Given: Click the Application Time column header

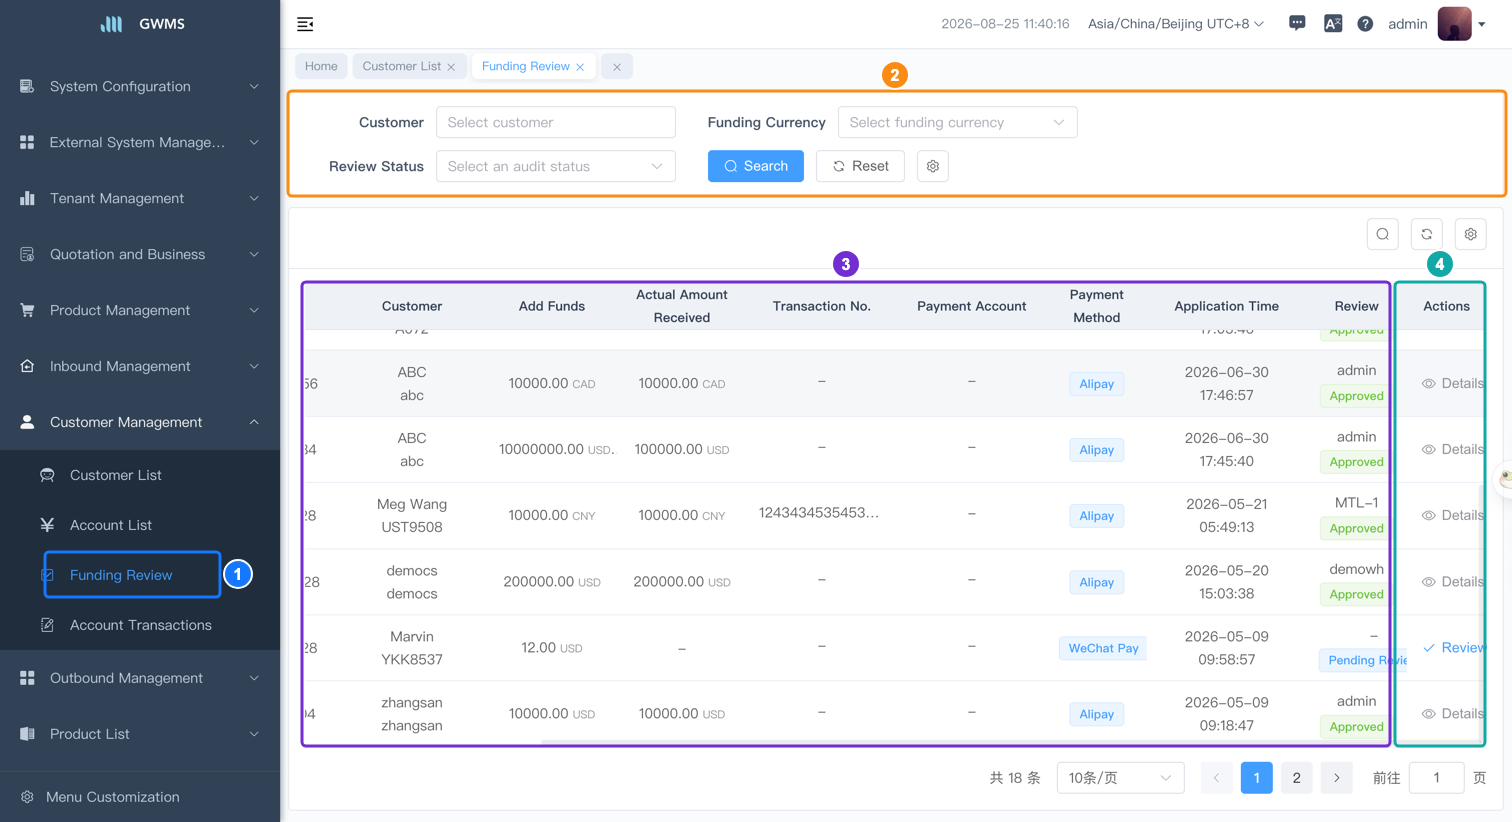Looking at the screenshot, I should (x=1226, y=306).
